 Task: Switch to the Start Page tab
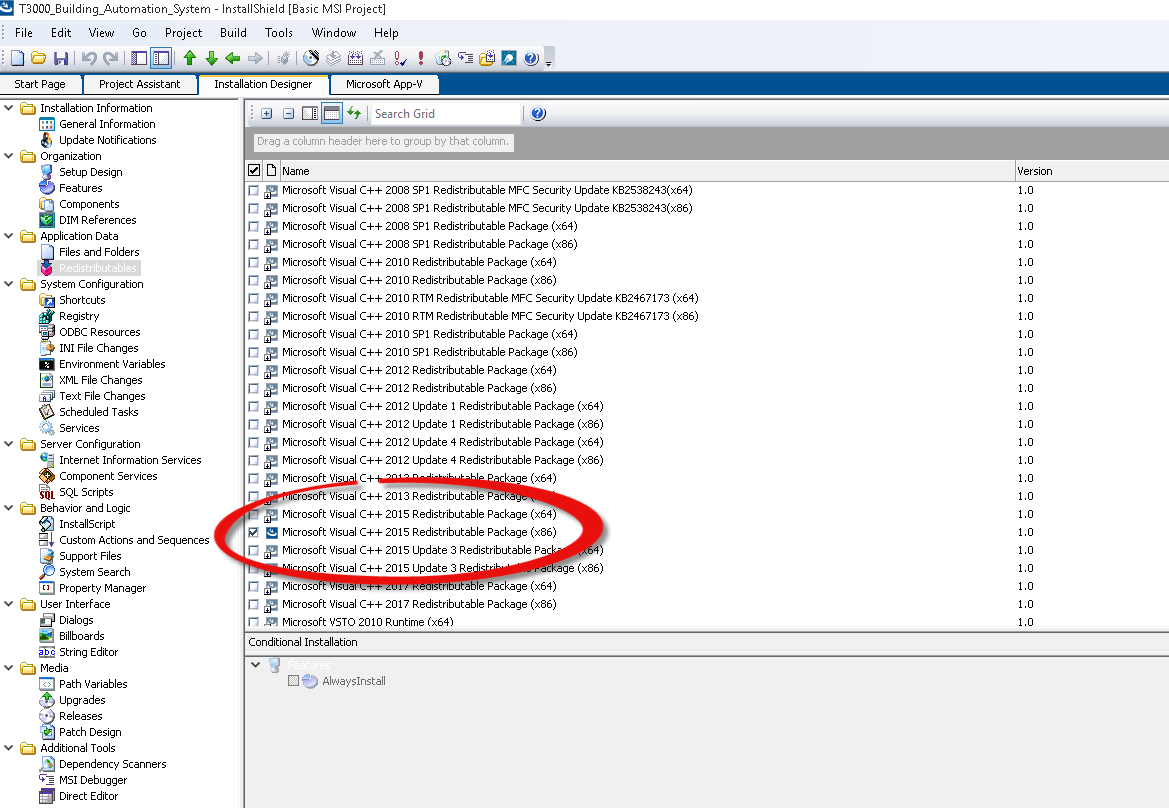pyautogui.click(x=40, y=84)
